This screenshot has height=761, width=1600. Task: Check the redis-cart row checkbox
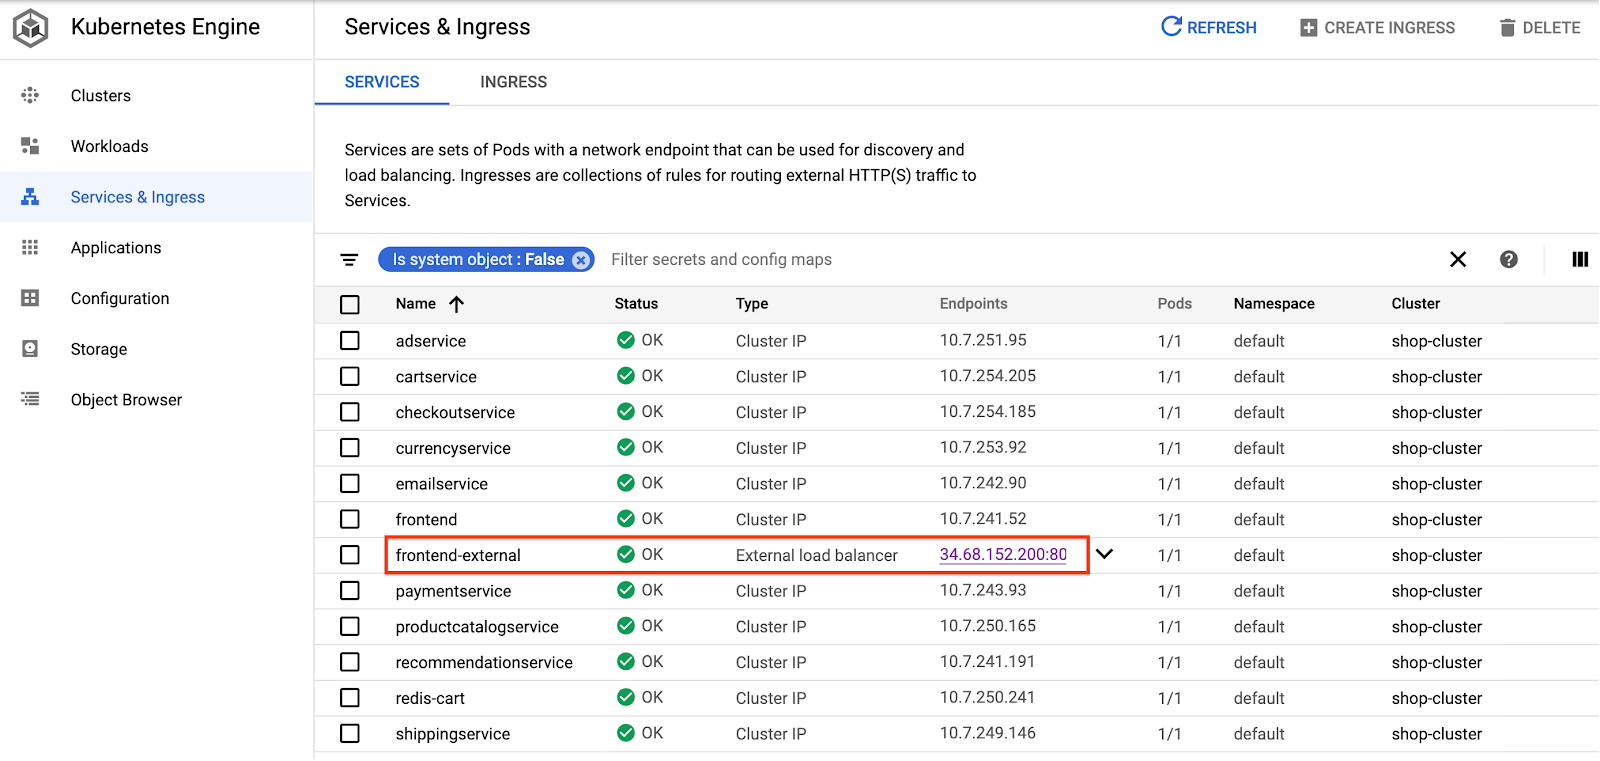[350, 698]
